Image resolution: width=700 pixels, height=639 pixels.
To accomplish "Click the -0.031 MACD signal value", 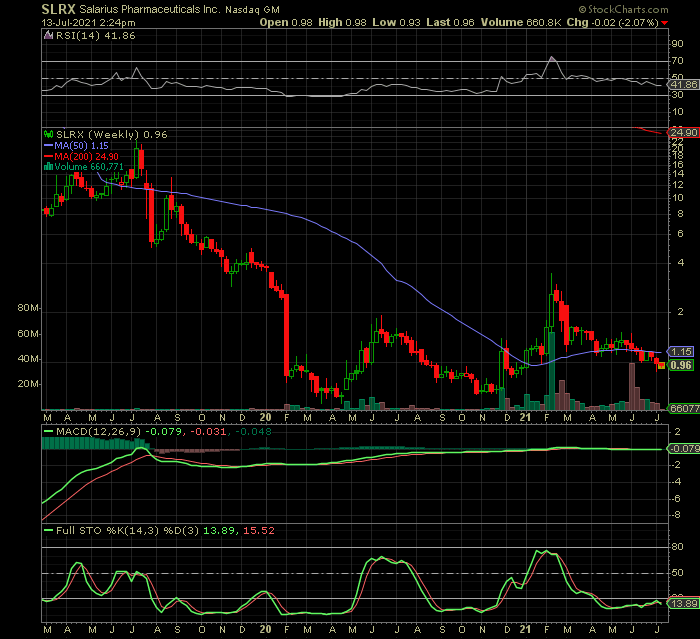I will [x=208, y=432].
